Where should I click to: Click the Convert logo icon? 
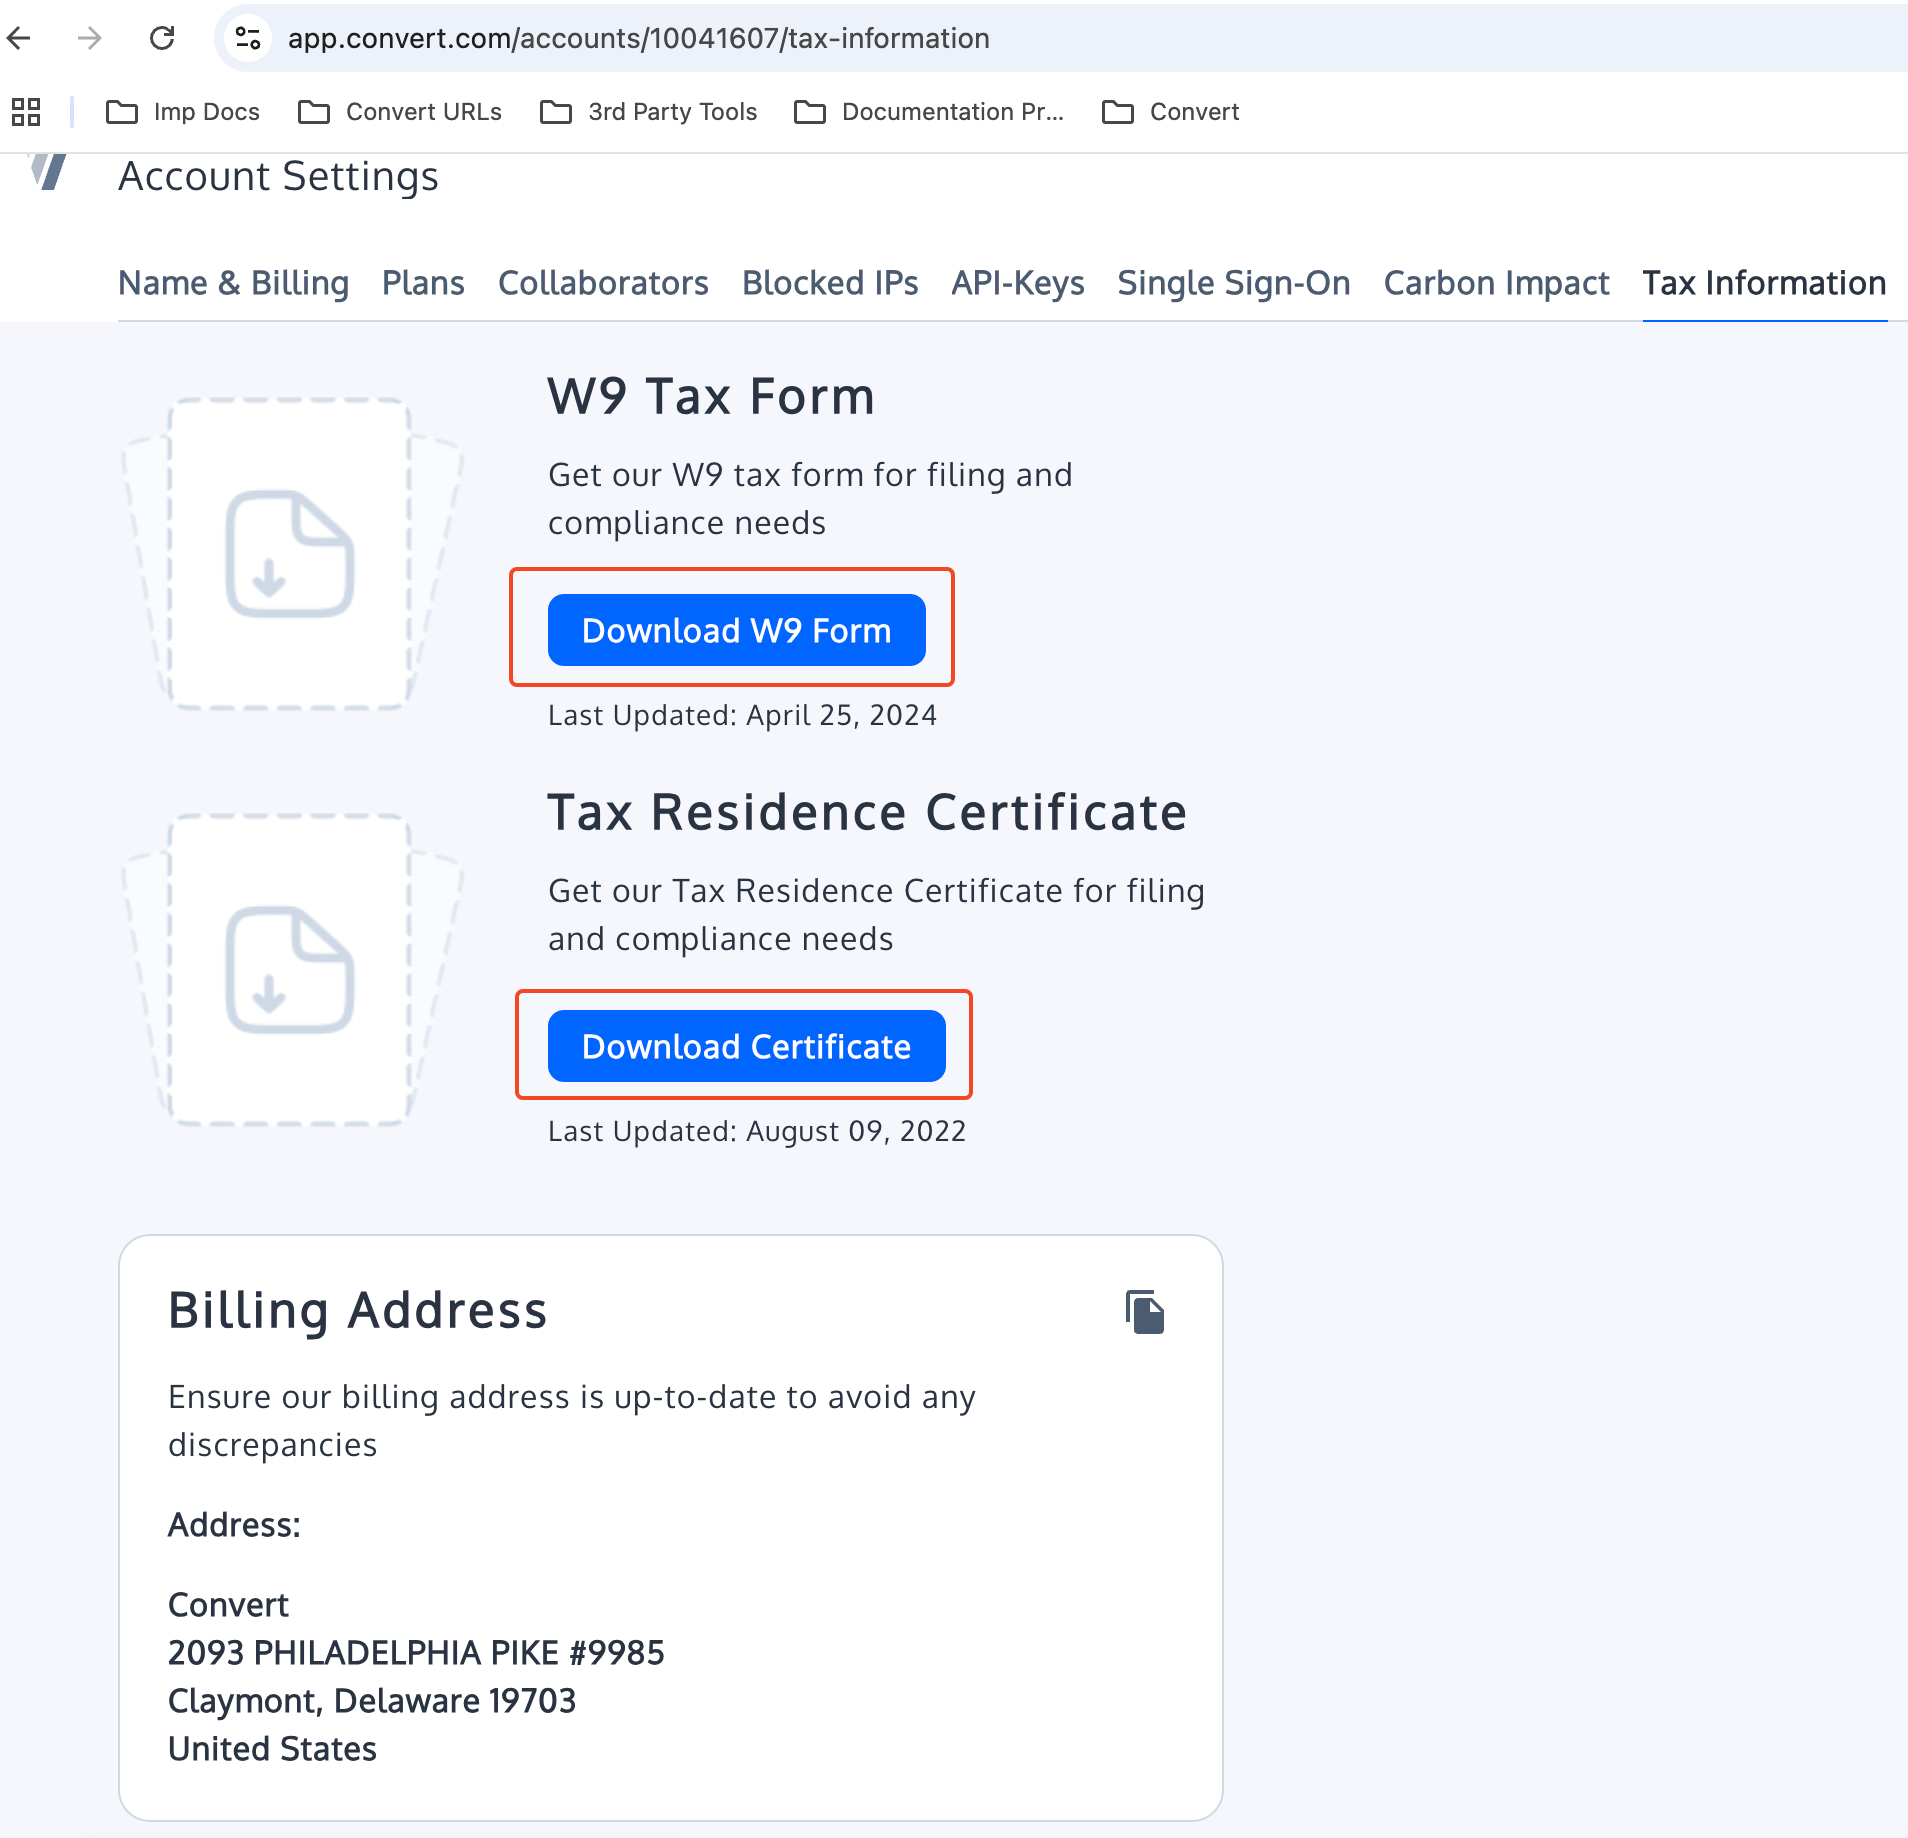(x=47, y=173)
